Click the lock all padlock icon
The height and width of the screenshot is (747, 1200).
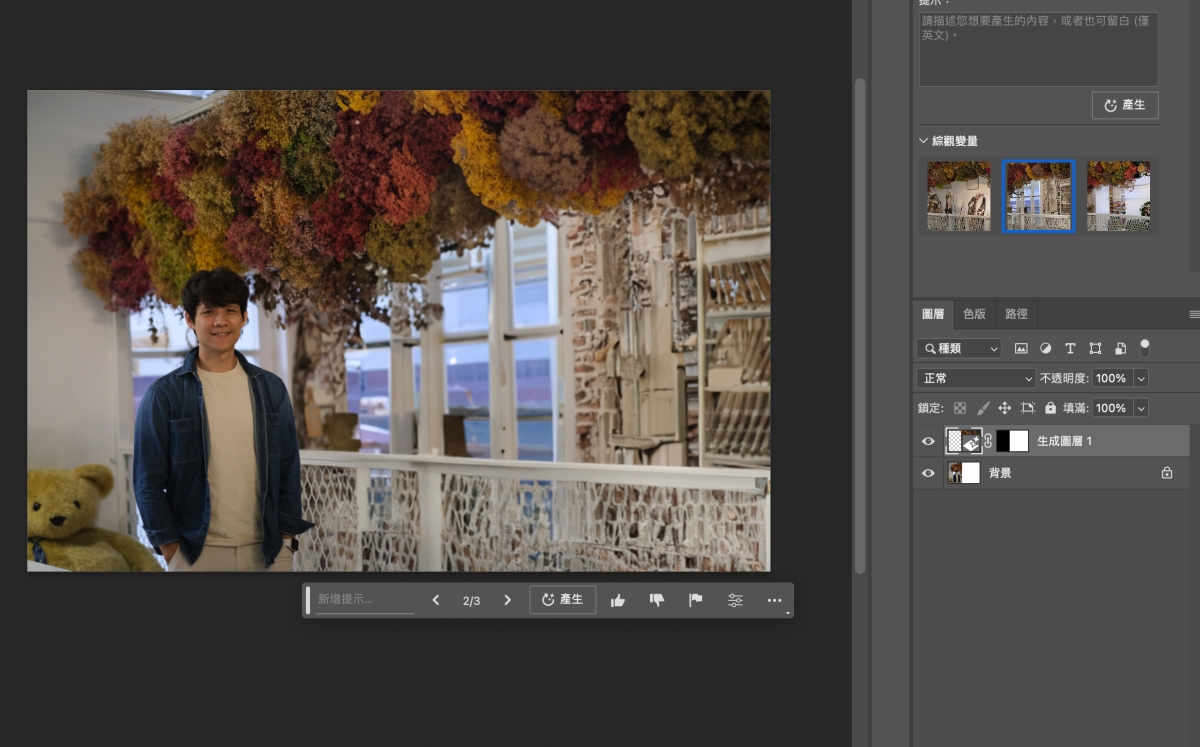[x=1050, y=408]
